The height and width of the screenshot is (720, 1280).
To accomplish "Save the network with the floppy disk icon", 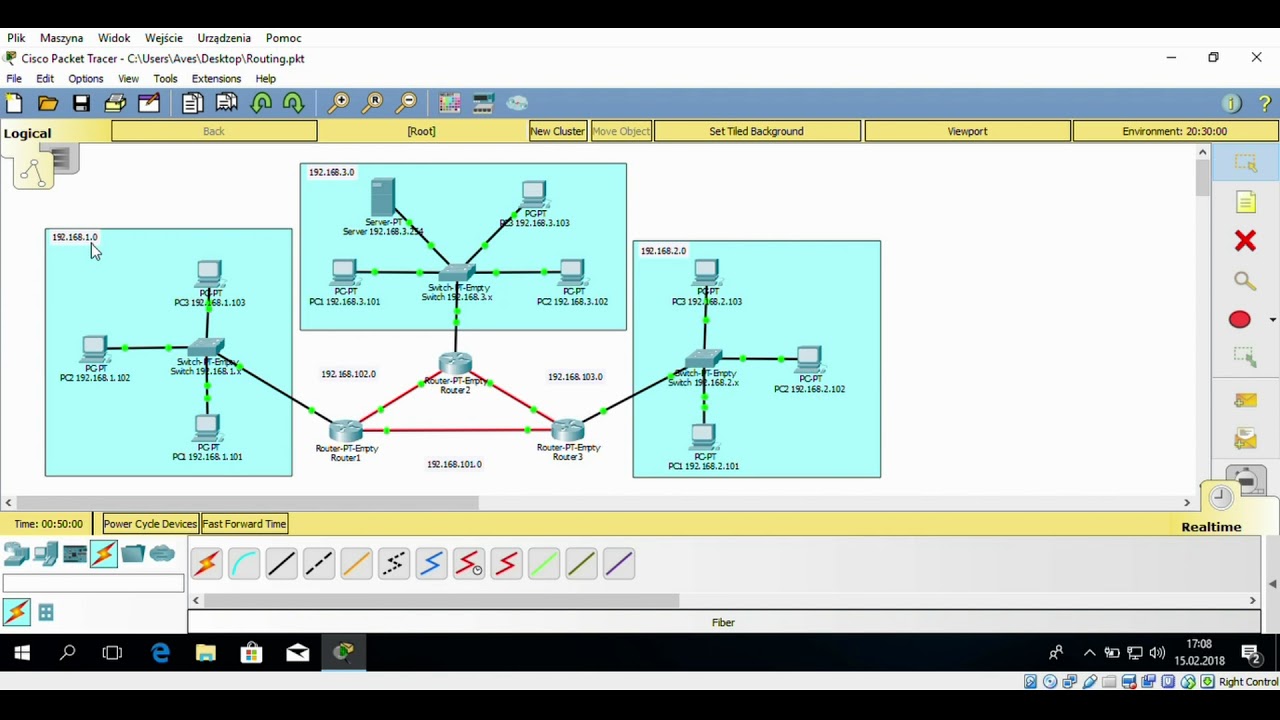I will click(x=81, y=103).
